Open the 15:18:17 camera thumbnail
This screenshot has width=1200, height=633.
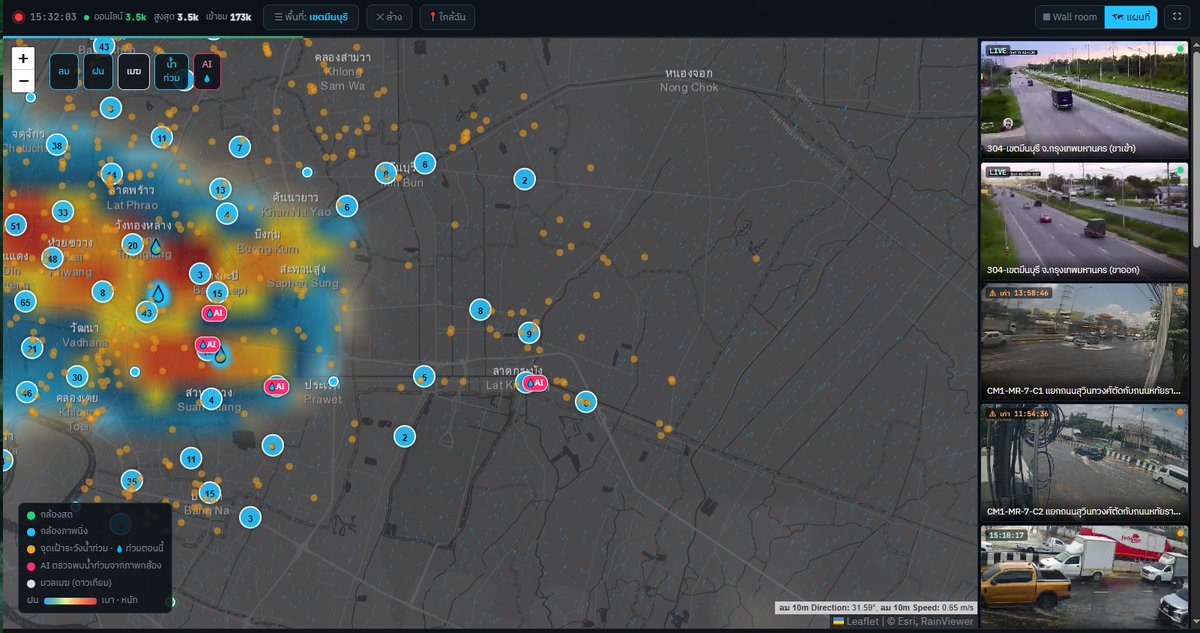pos(1084,579)
